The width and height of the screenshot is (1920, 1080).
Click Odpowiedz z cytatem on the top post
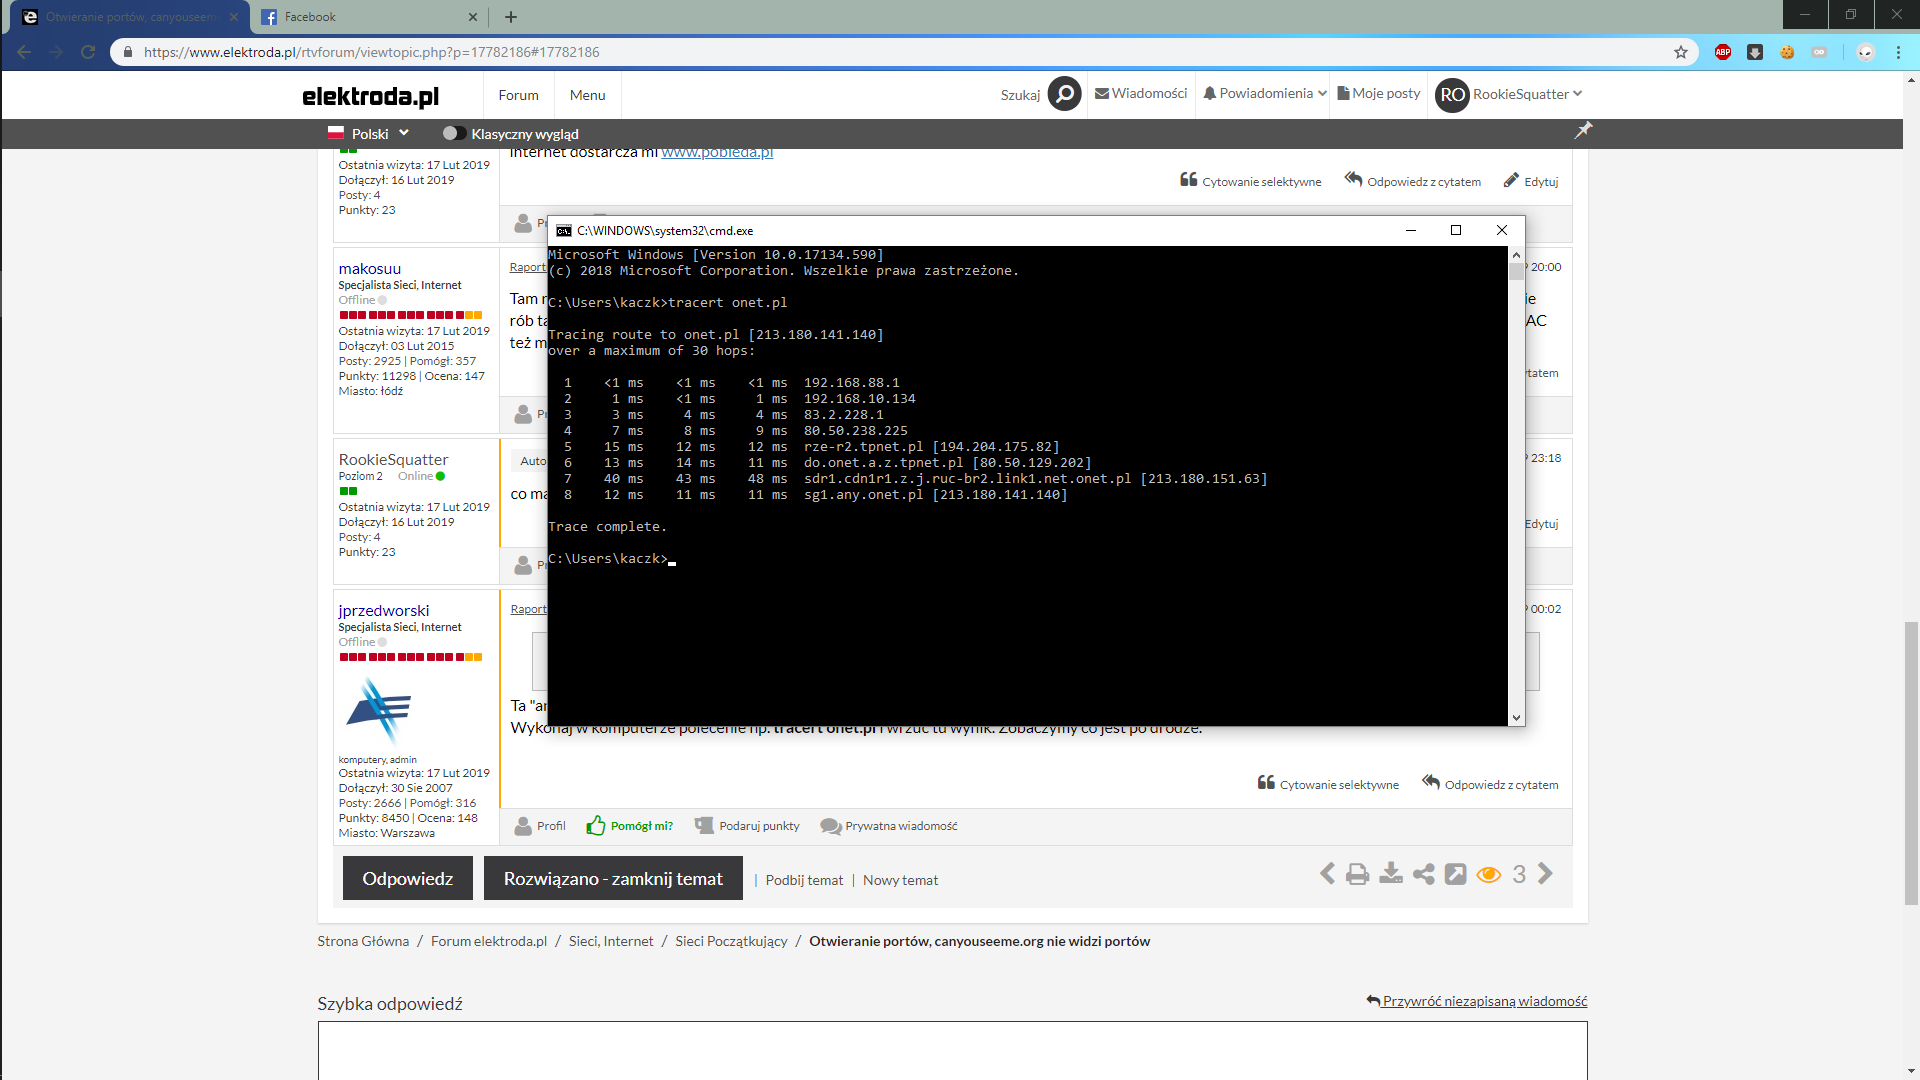(x=1412, y=181)
